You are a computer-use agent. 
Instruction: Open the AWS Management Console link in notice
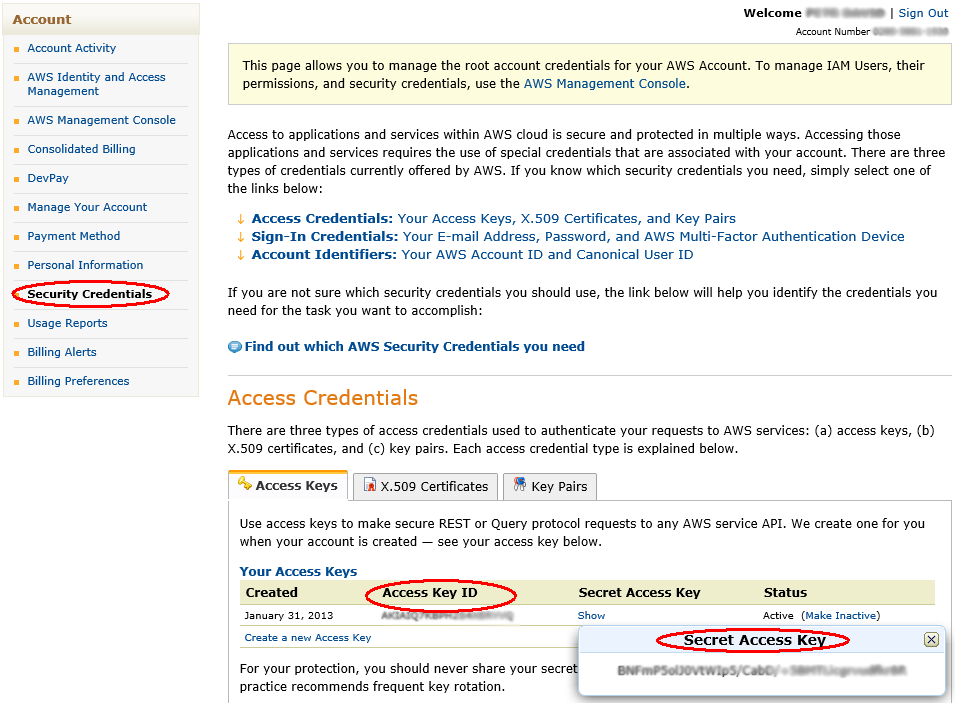pos(604,84)
